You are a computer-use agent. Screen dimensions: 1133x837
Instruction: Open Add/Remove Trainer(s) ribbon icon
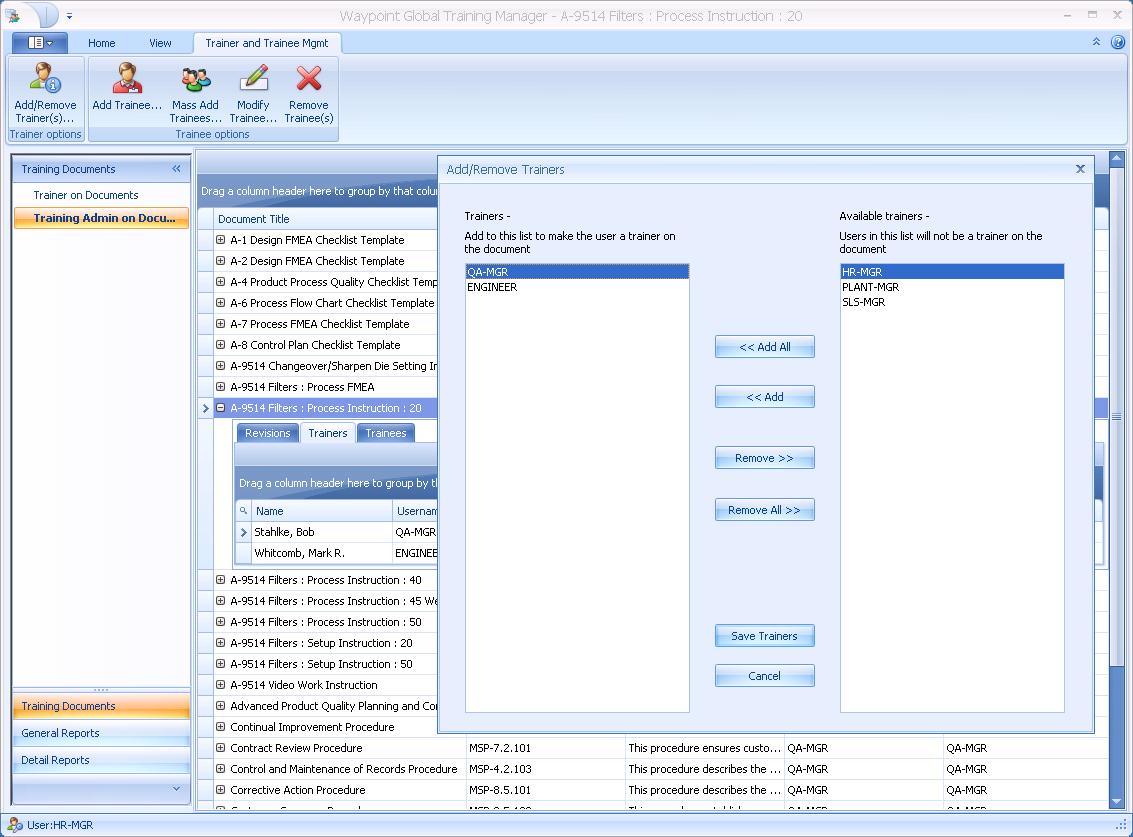45,93
